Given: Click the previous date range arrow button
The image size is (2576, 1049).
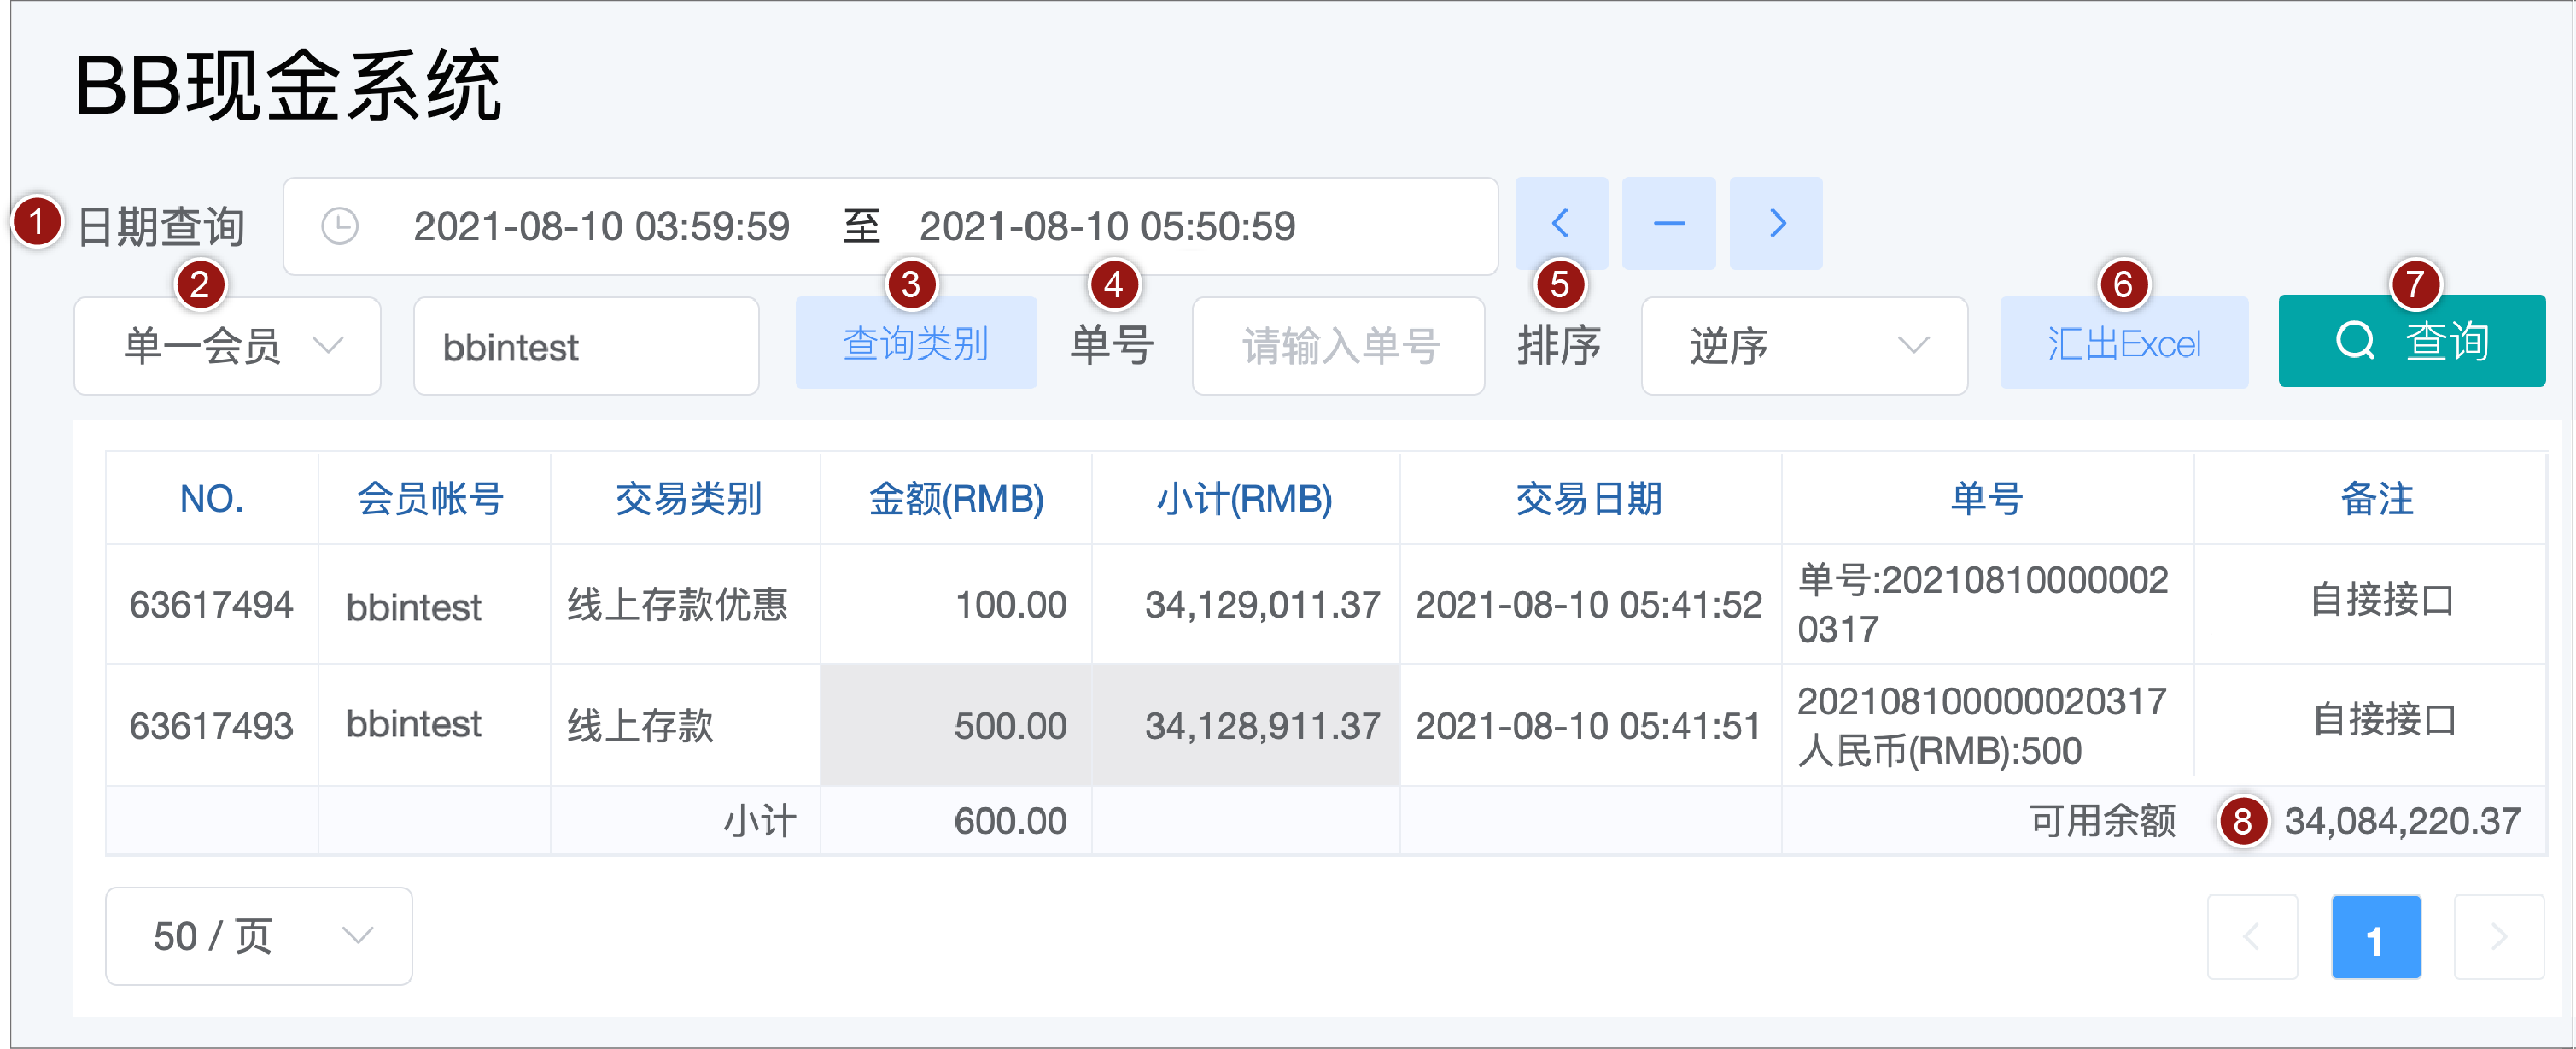Looking at the screenshot, I should point(1560,223).
